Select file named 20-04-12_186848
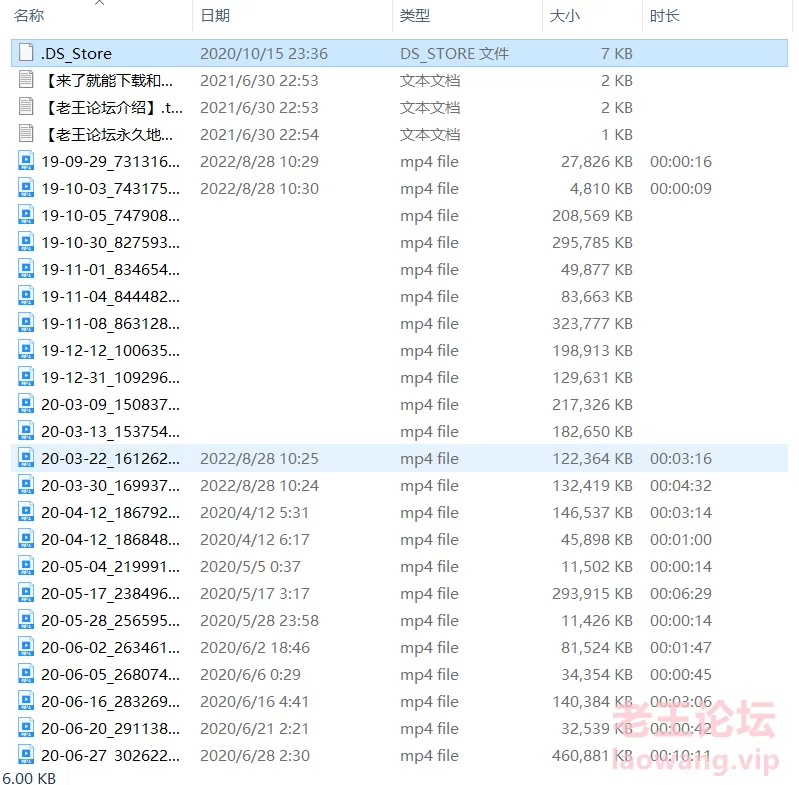 point(110,539)
